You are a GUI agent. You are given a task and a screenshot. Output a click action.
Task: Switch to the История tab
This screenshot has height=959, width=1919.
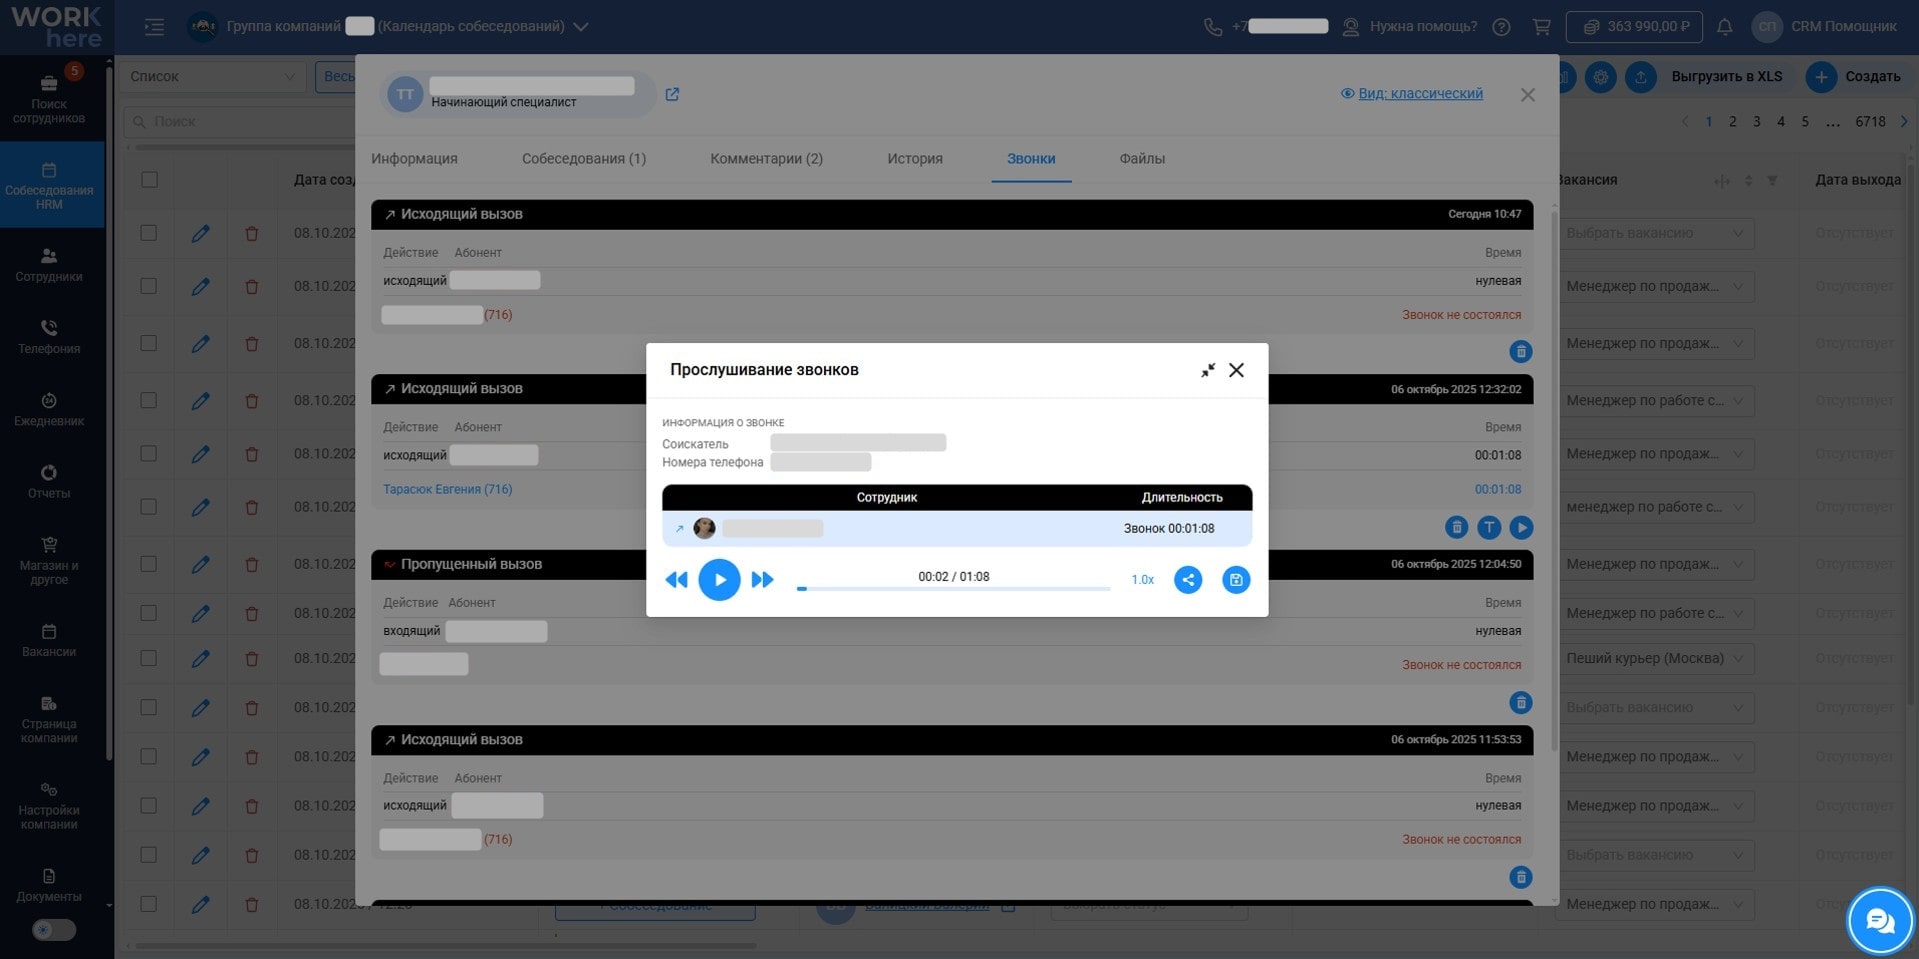[x=914, y=159]
